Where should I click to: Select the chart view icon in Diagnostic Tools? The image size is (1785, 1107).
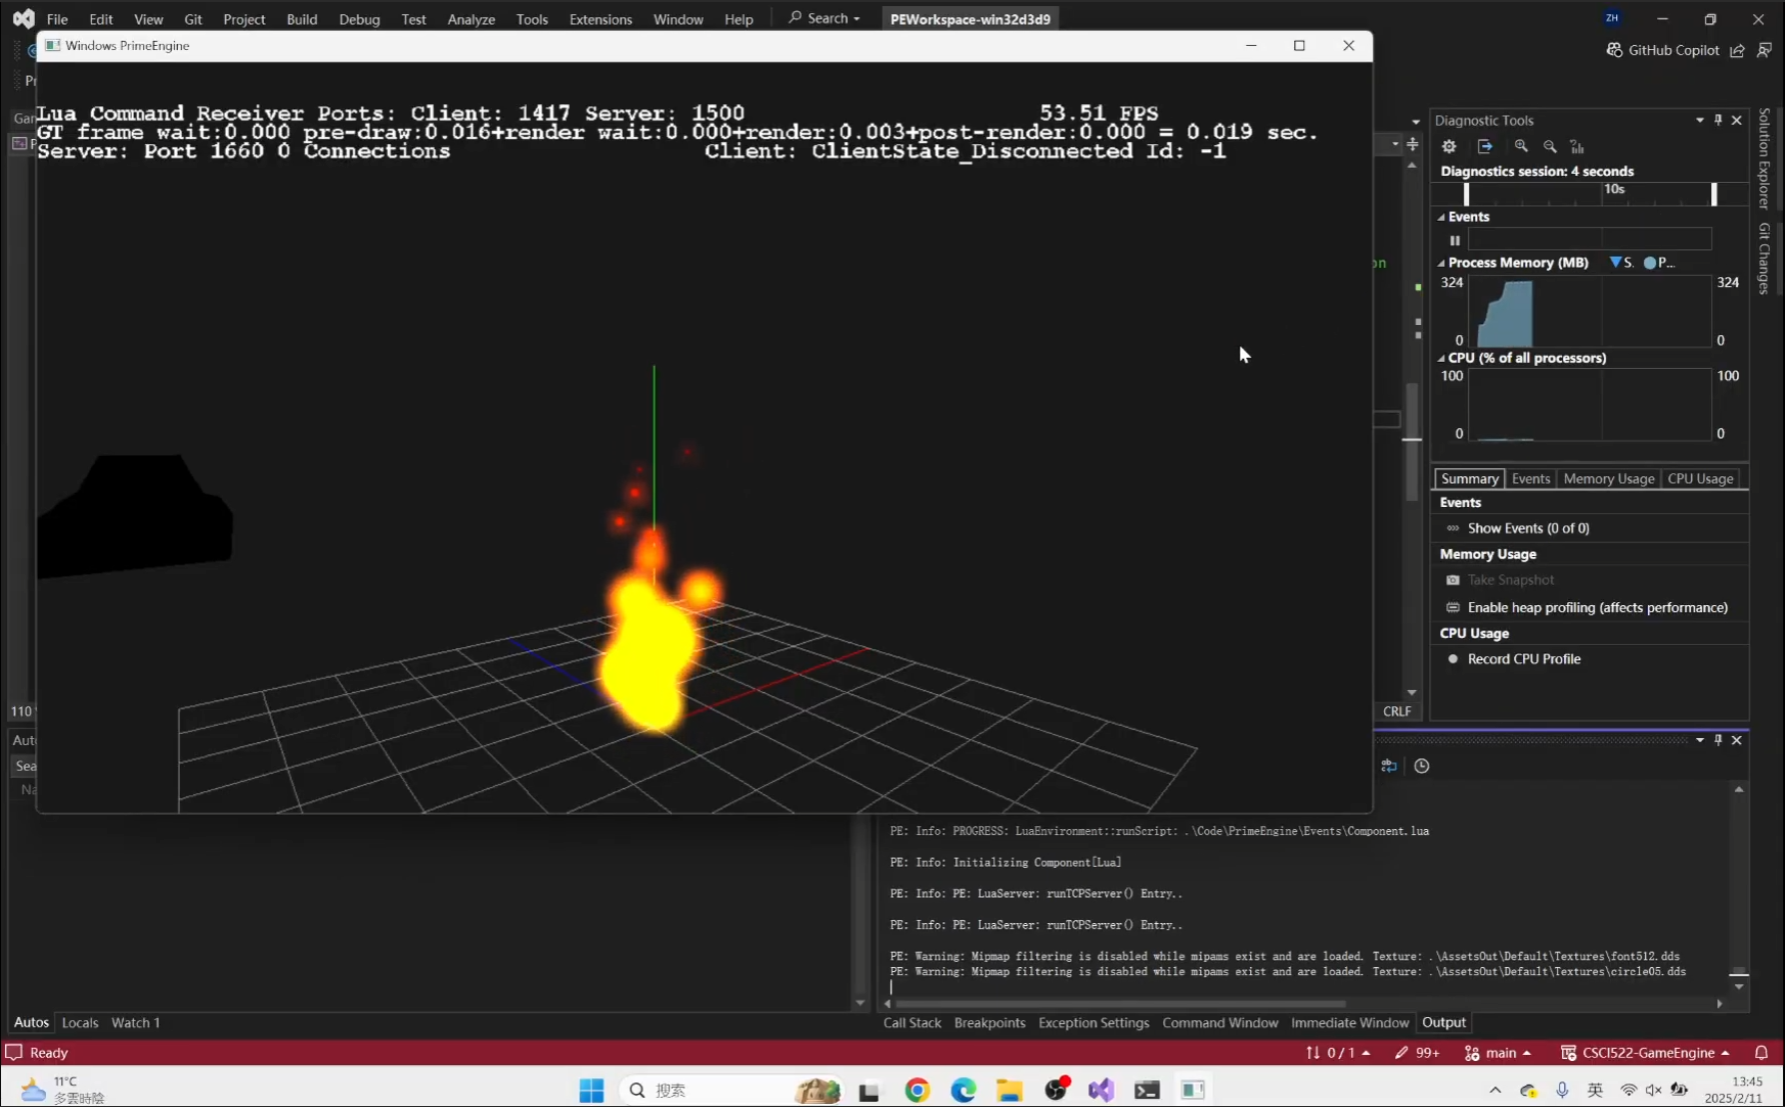coord(1578,146)
